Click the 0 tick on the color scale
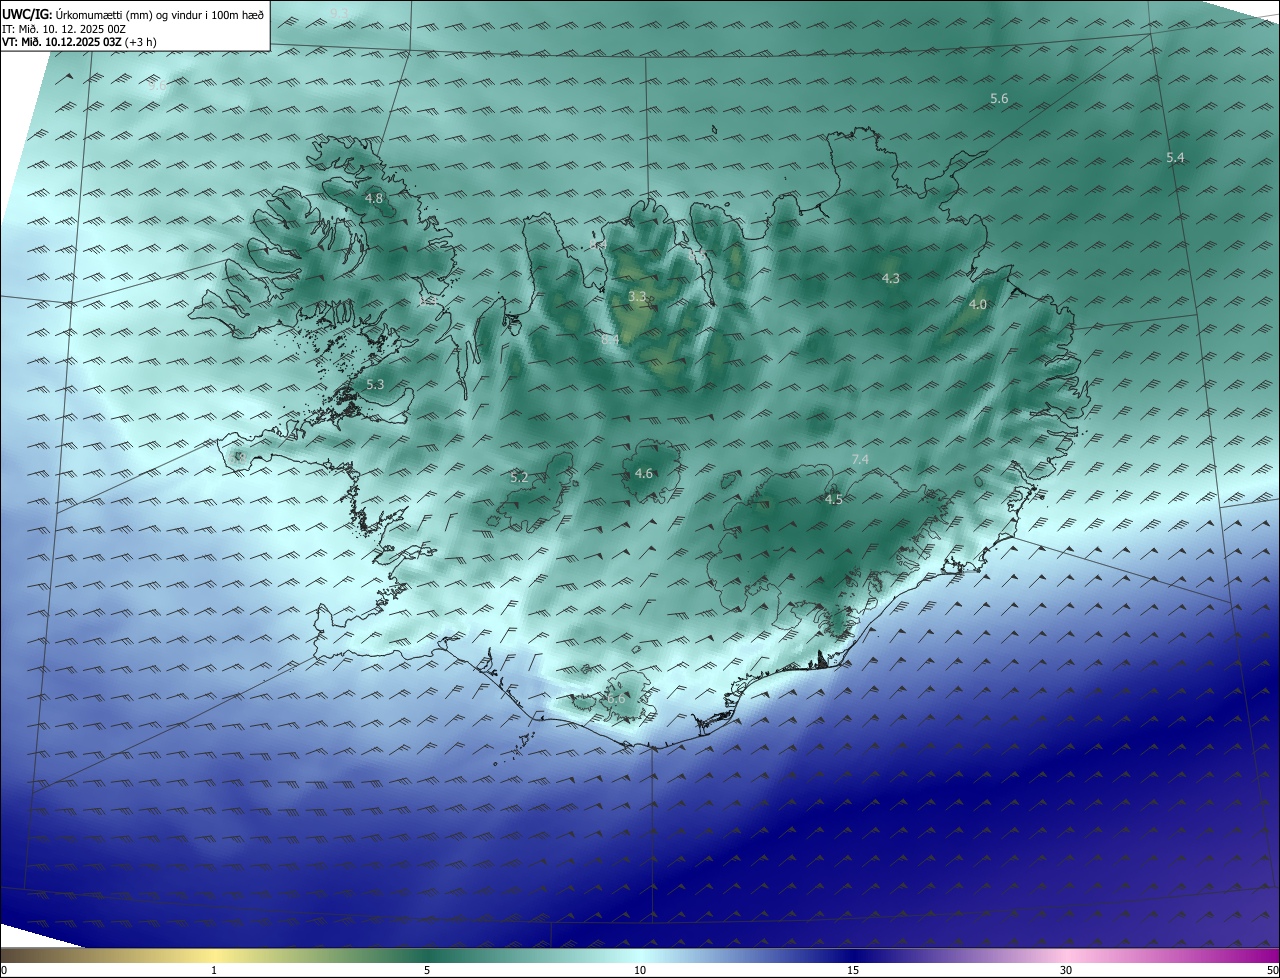 pos(4,970)
